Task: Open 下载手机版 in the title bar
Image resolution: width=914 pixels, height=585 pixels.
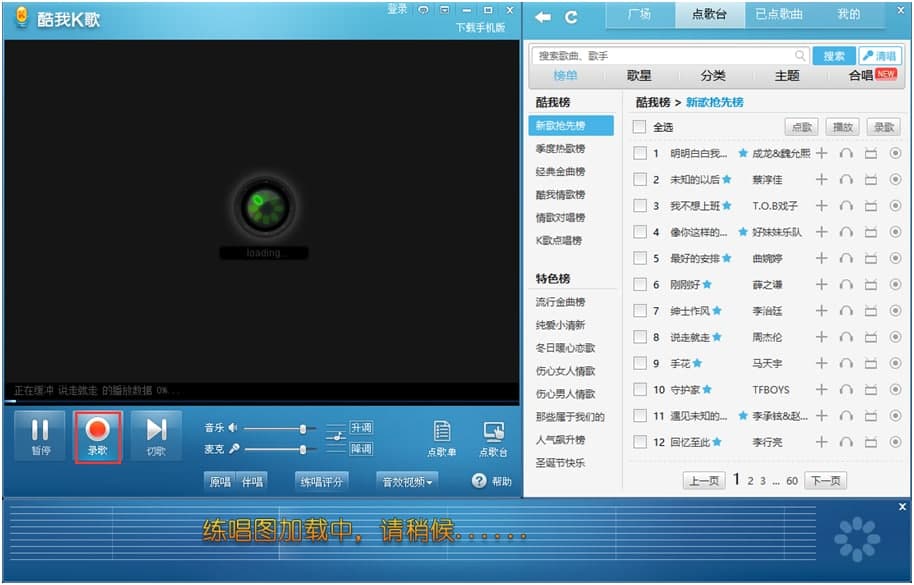Action: [480, 27]
